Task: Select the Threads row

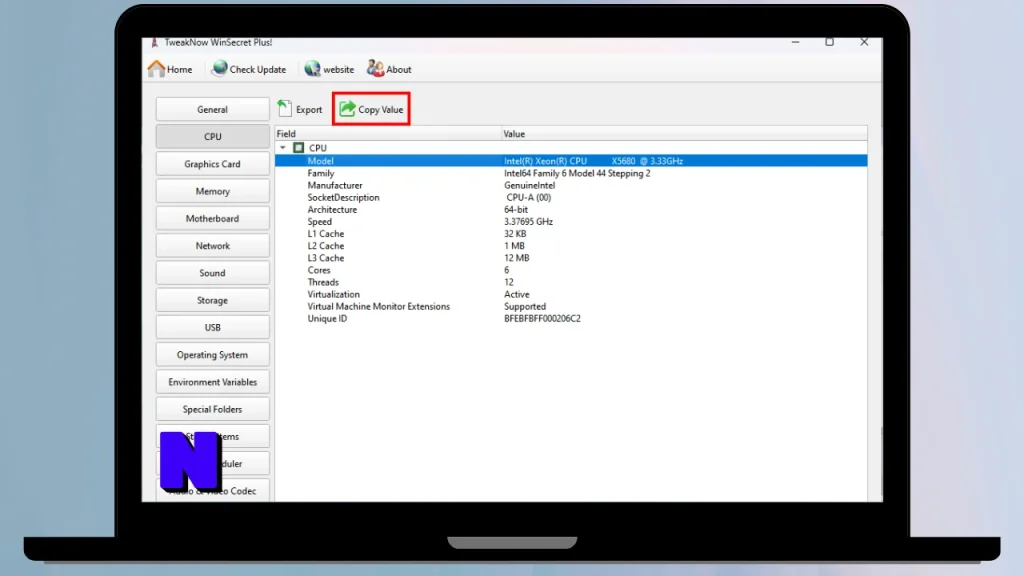Action: 571,282
